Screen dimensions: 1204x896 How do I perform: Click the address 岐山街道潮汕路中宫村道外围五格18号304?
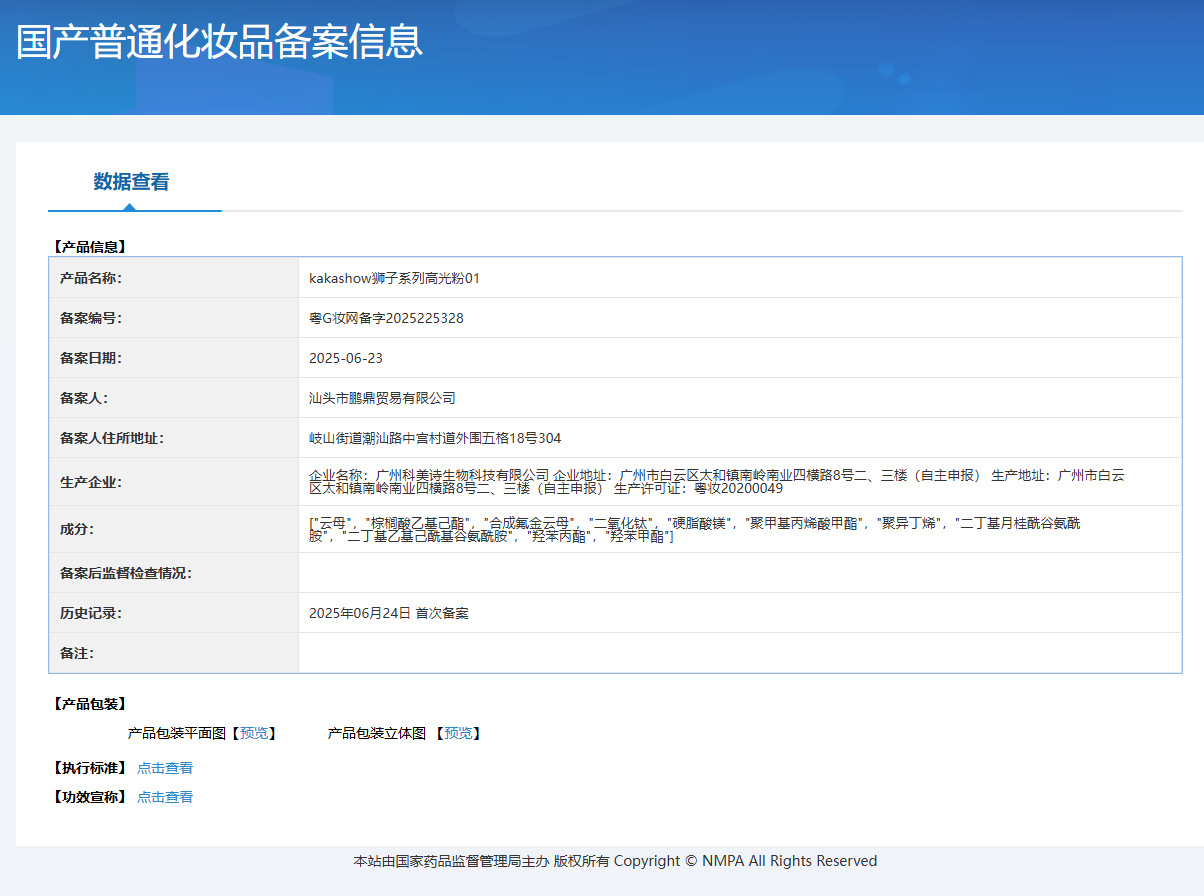pos(435,438)
